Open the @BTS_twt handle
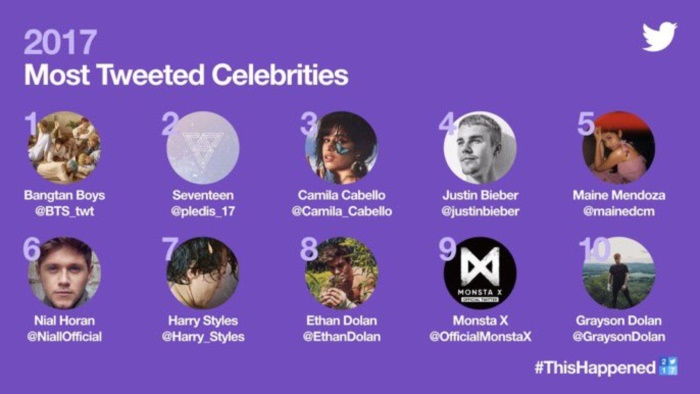Screen dimensions: 700x394 click(64, 211)
